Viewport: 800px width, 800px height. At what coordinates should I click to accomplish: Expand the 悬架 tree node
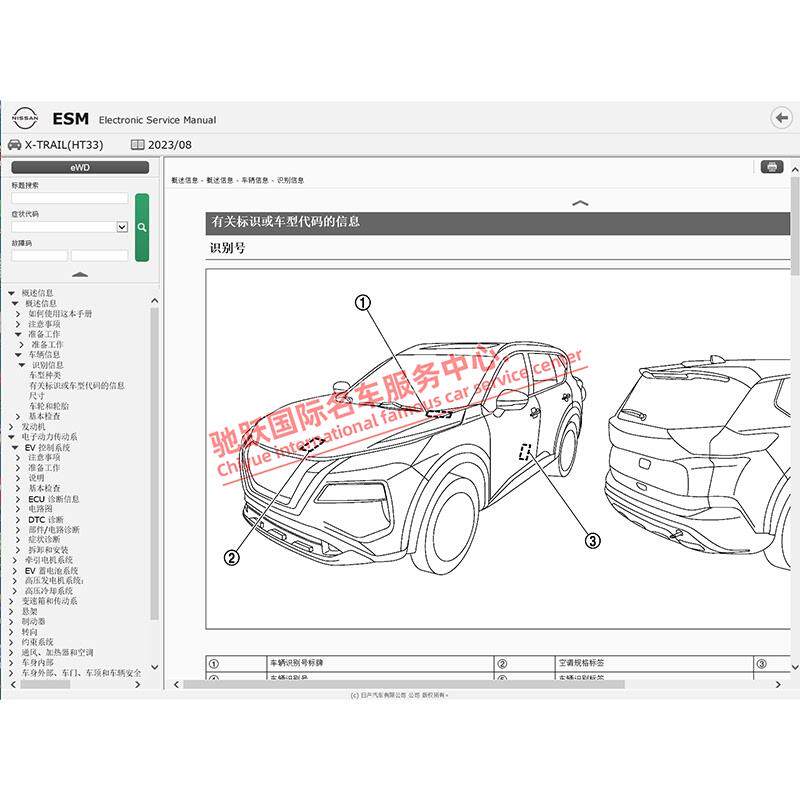(11, 611)
